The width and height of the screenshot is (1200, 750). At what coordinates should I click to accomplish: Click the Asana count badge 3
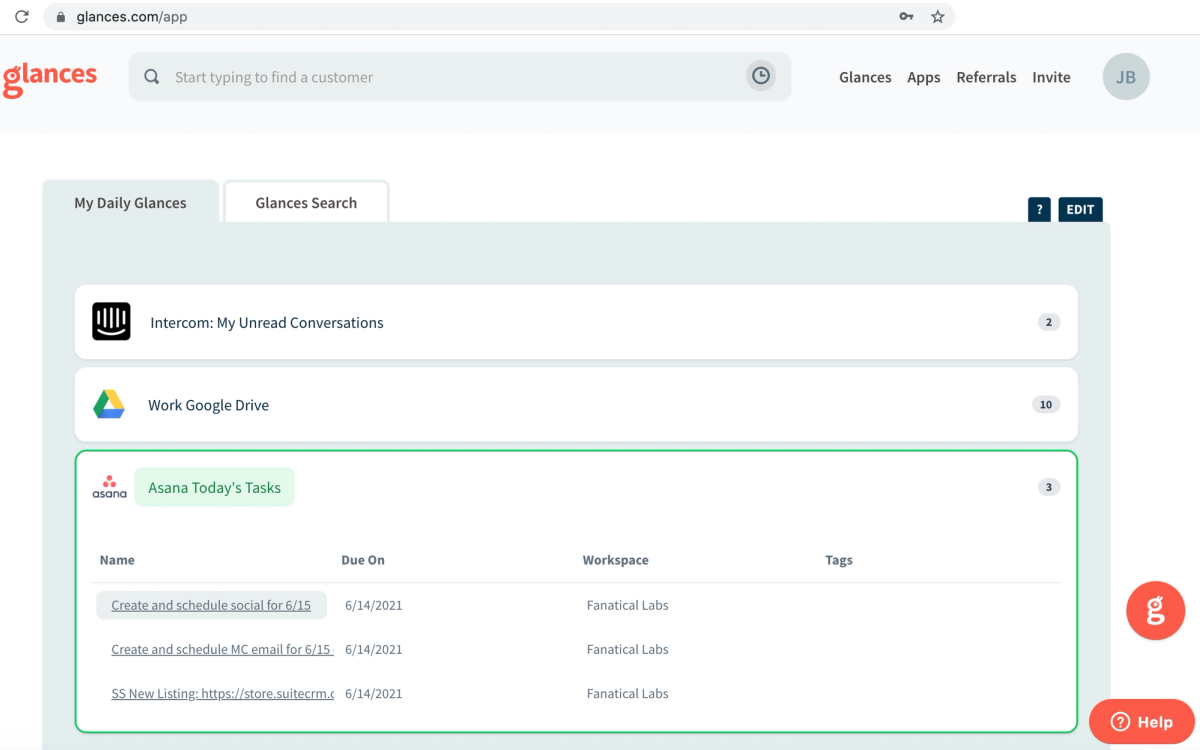tap(1049, 487)
